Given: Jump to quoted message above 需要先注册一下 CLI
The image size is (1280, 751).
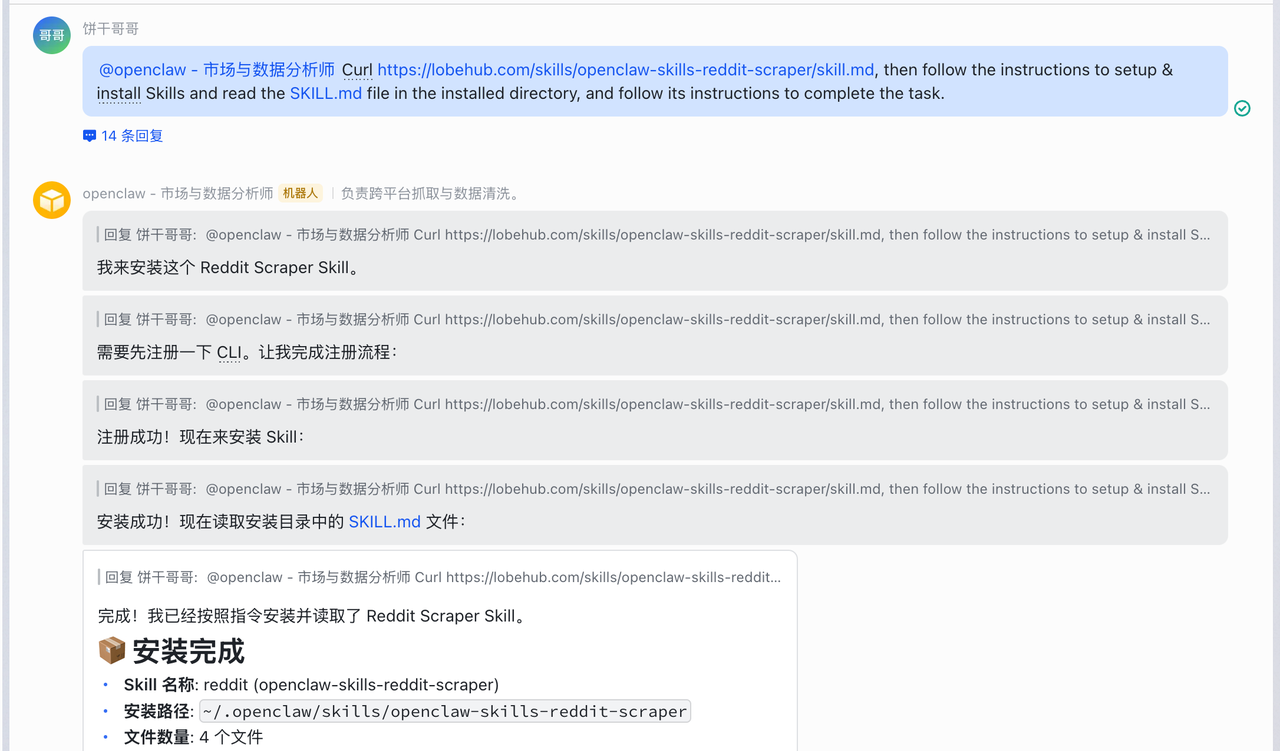Looking at the screenshot, I should click(655, 320).
